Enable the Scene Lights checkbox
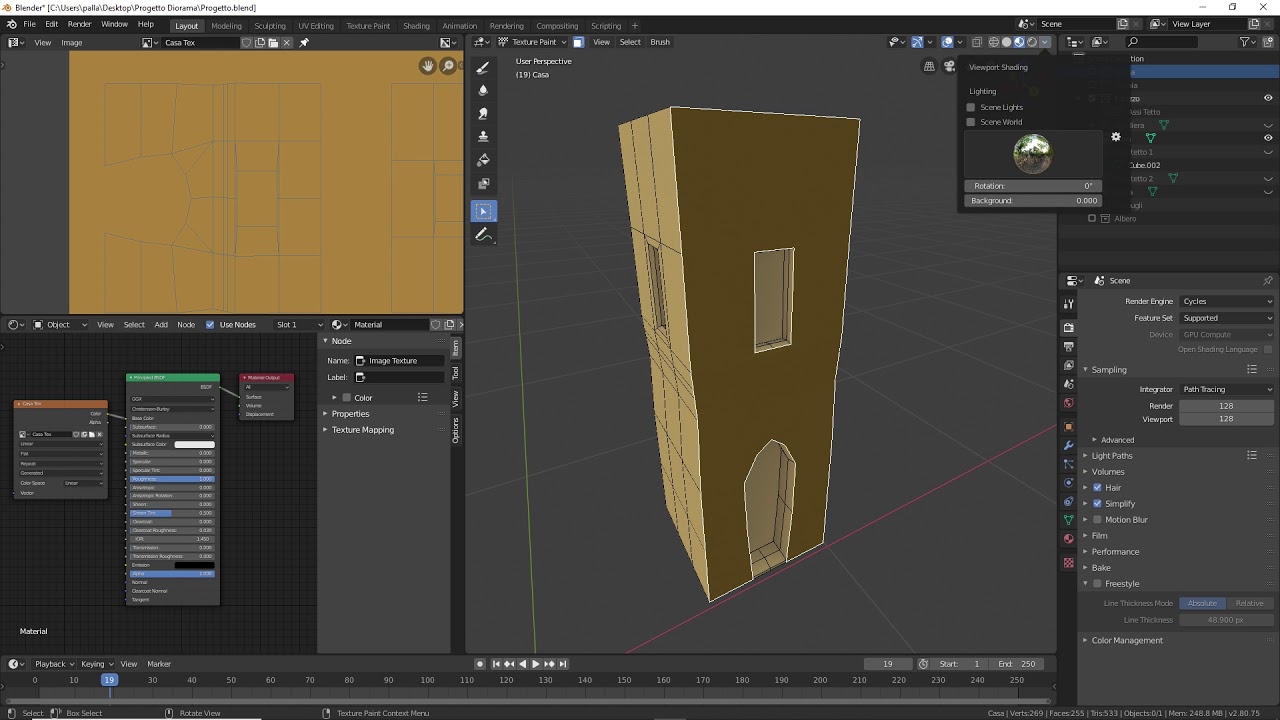The width and height of the screenshot is (1280, 720). coord(970,107)
